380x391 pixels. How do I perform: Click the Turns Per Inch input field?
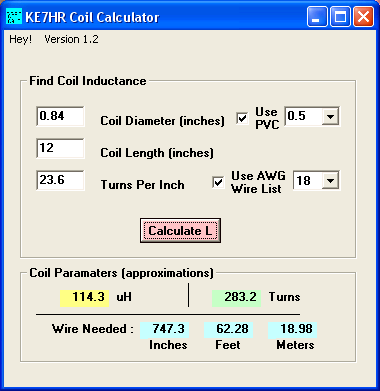point(60,180)
